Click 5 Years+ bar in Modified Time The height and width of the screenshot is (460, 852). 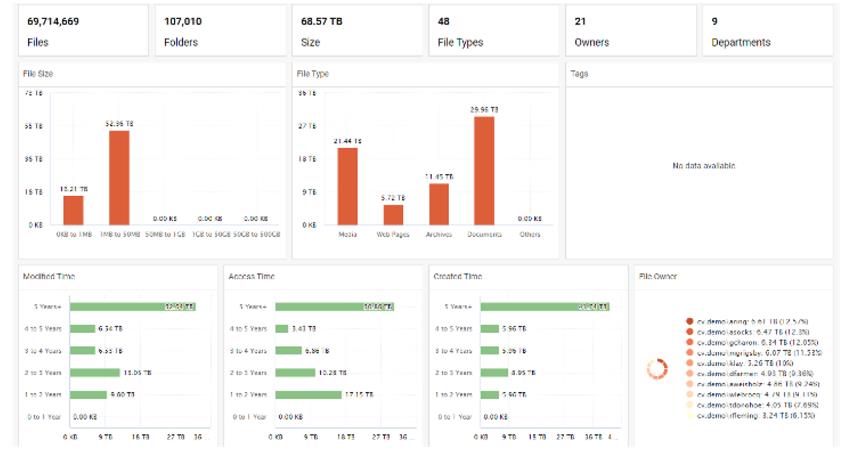[x=132, y=306]
